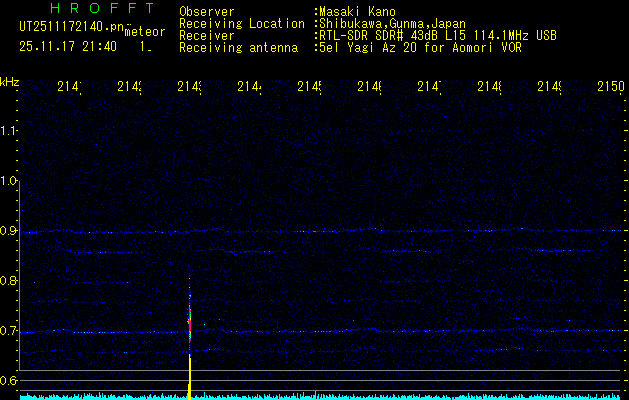This screenshot has width=629, height=400.
Task: Click the Receiving Location field label
Action: point(242,24)
